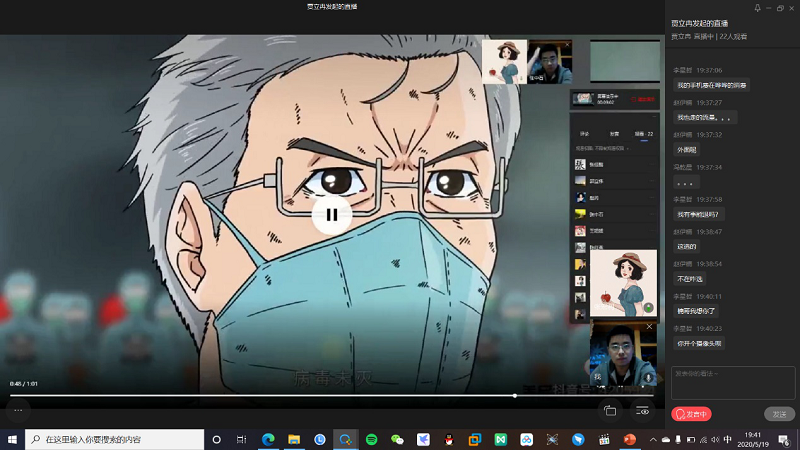
Task: Close the small webcam overlay at top
Action: tap(567, 45)
